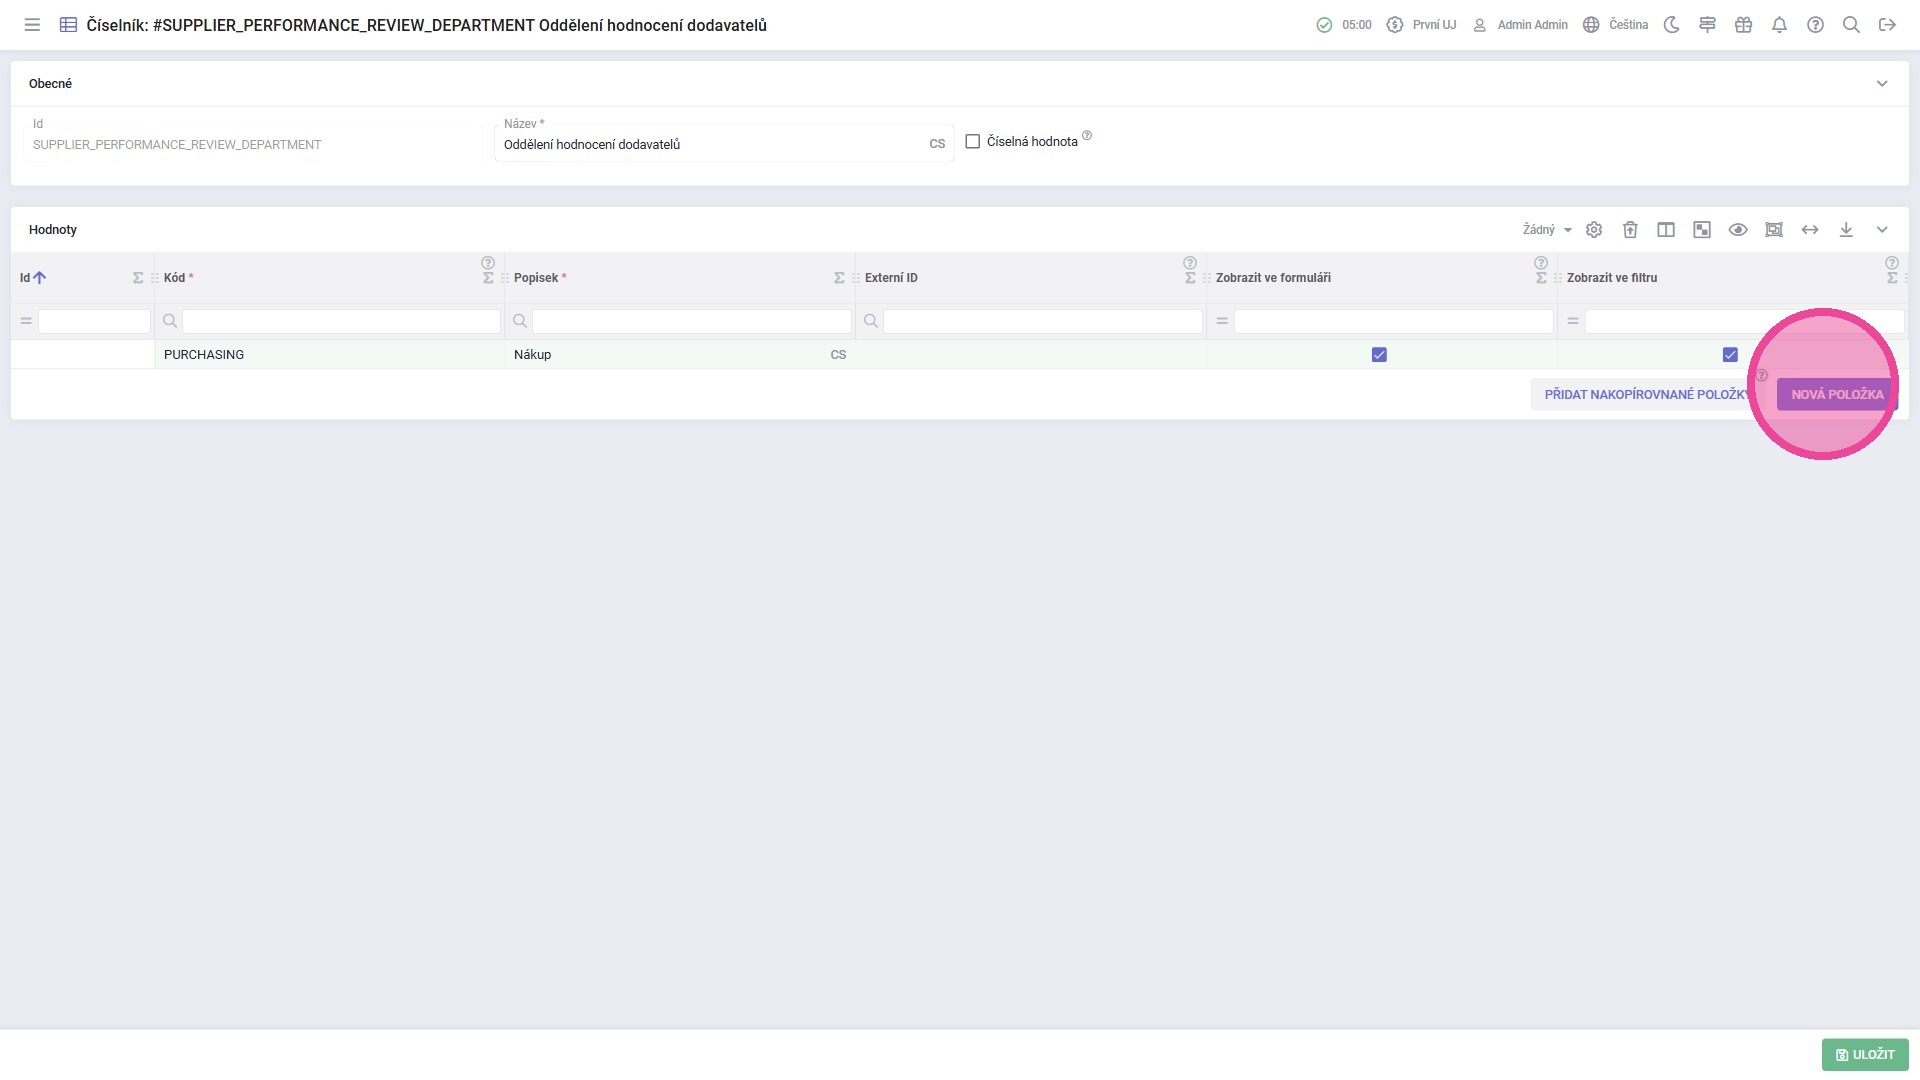Image resolution: width=1920 pixels, height=1080 pixels.
Task: Collapse the Obecné section
Action: (1882, 84)
